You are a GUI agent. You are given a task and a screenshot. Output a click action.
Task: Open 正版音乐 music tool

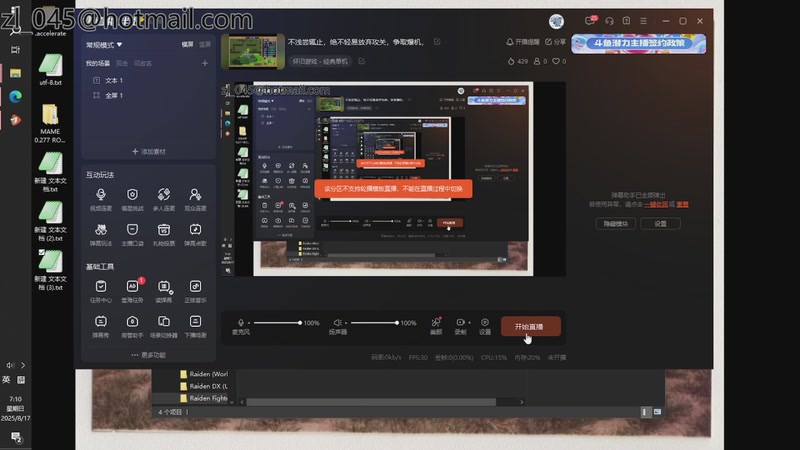[x=195, y=291]
